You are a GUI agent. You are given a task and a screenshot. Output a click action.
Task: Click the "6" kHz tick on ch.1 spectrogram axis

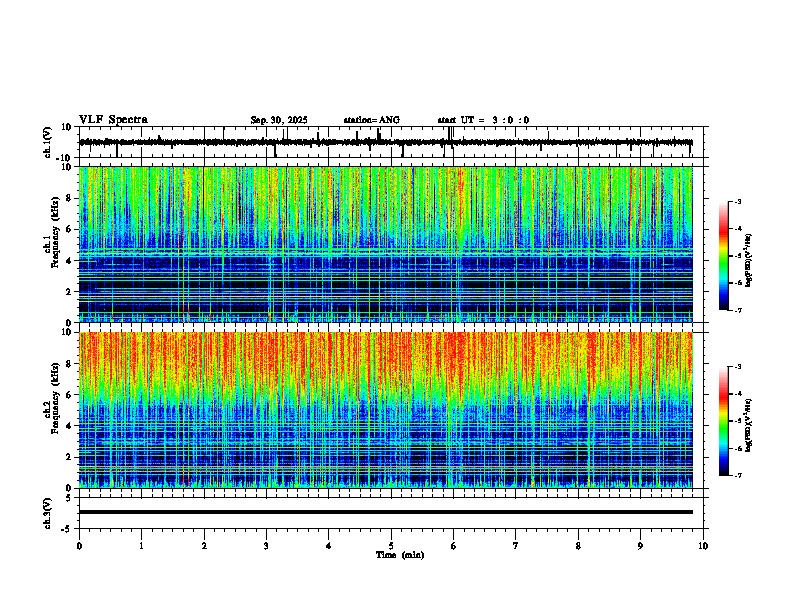pyautogui.click(x=69, y=229)
